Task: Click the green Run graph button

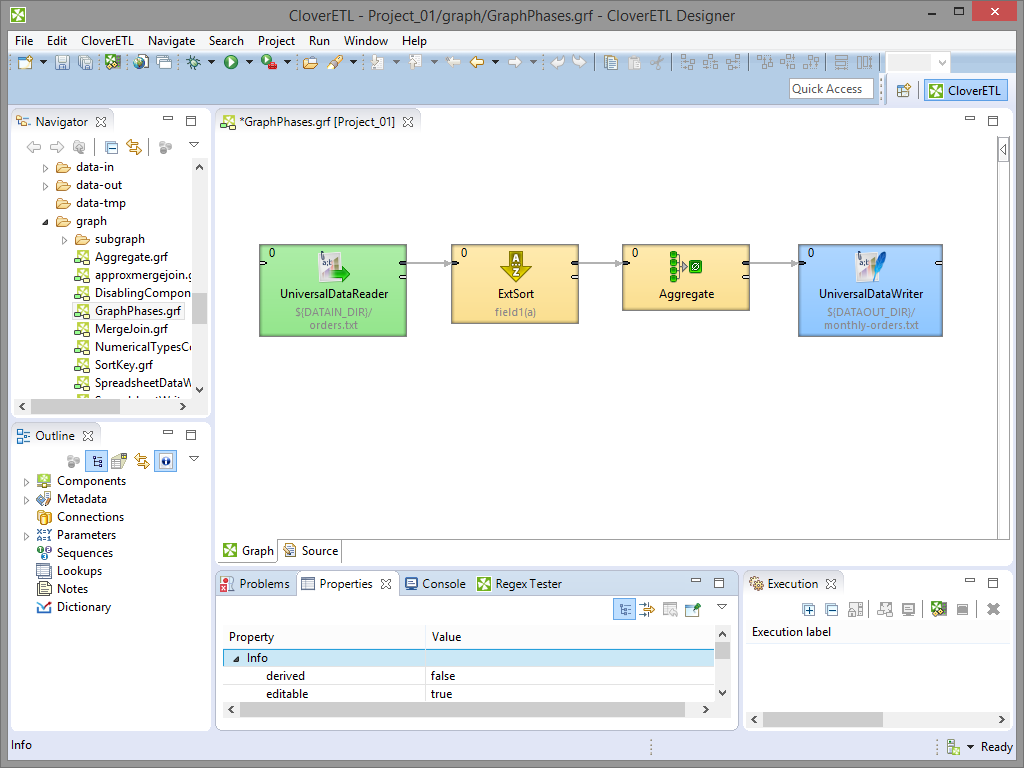Action: [x=231, y=63]
